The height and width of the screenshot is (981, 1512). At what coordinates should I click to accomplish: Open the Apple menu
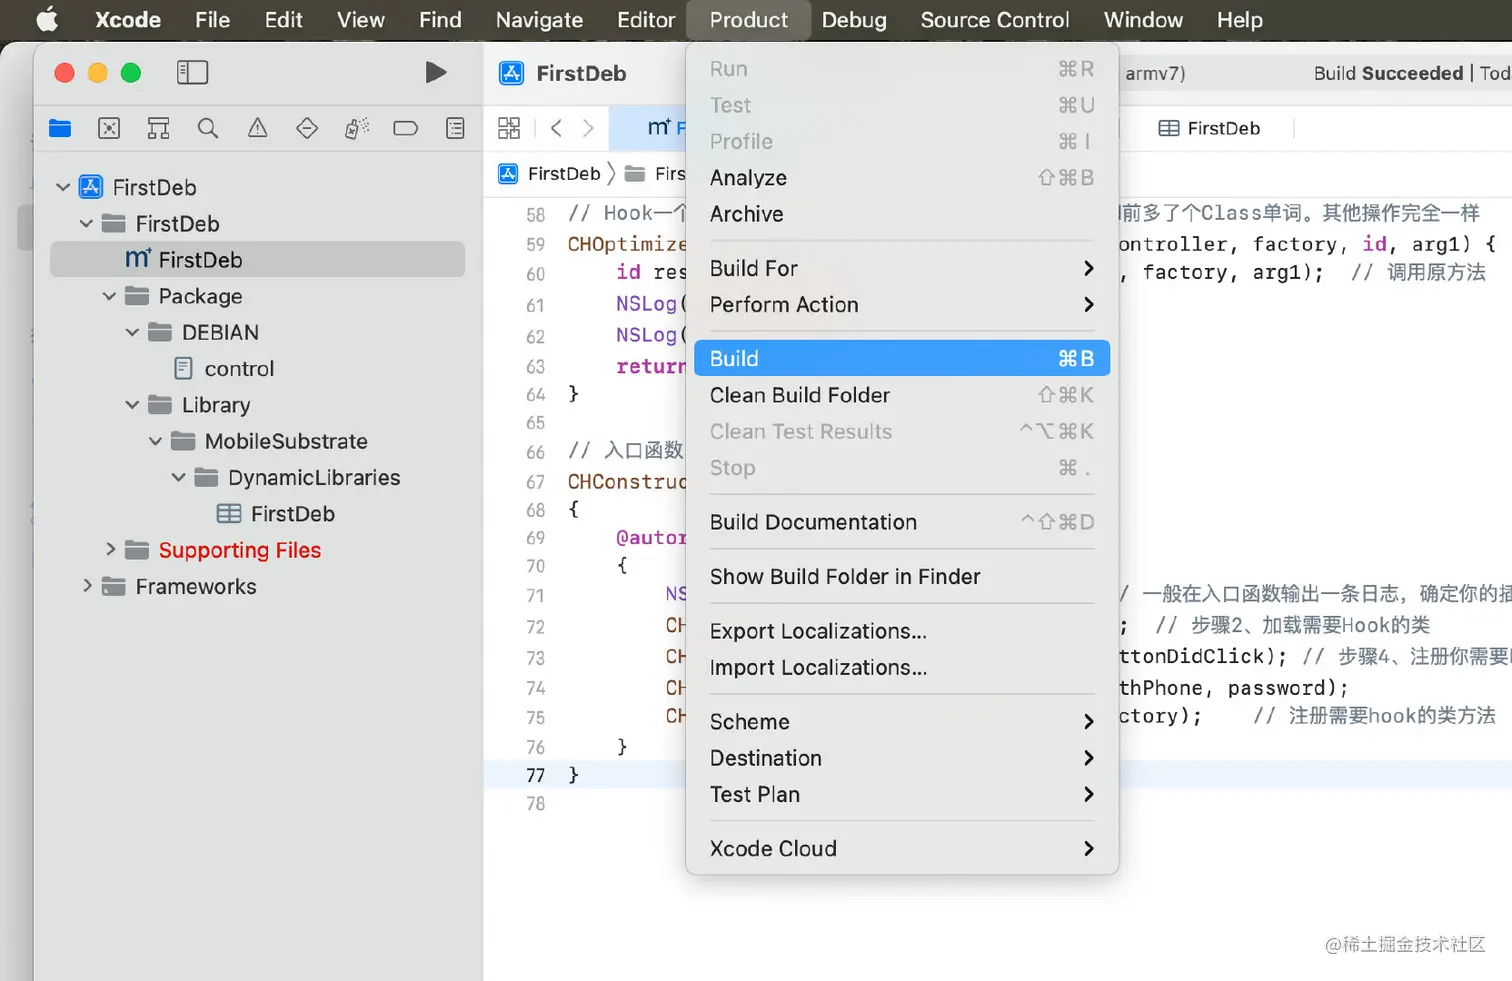pos(47,20)
